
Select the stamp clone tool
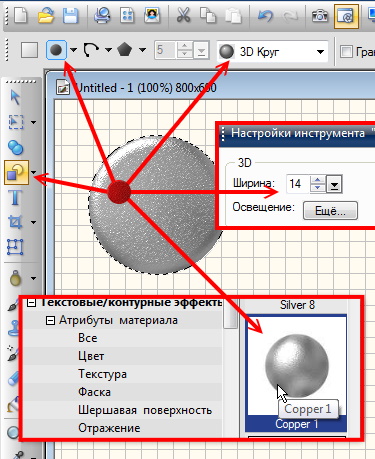tap(13, 328)
